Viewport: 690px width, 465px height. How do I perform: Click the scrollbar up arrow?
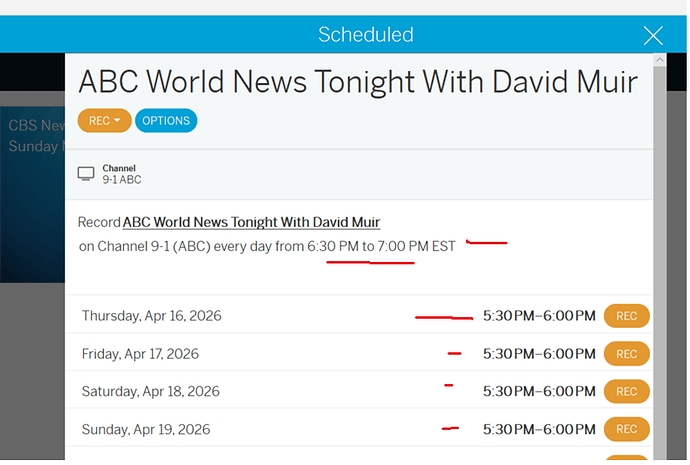pos(659,59)
